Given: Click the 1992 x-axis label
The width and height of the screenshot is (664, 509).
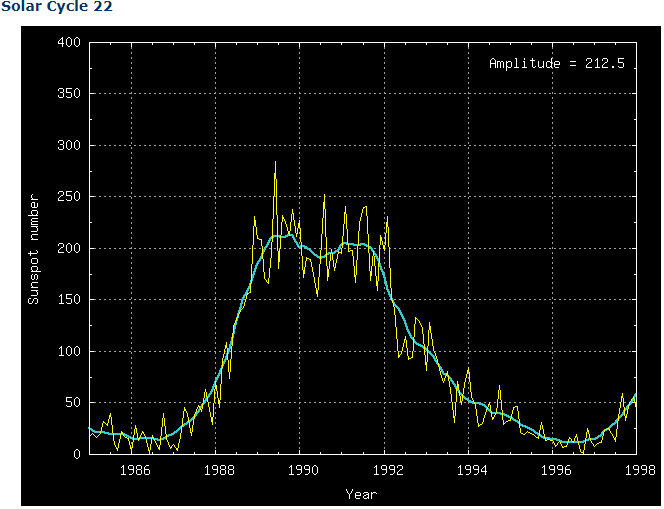Looking at the screenshot, I should pyautogui.click(x=388, y=470).
